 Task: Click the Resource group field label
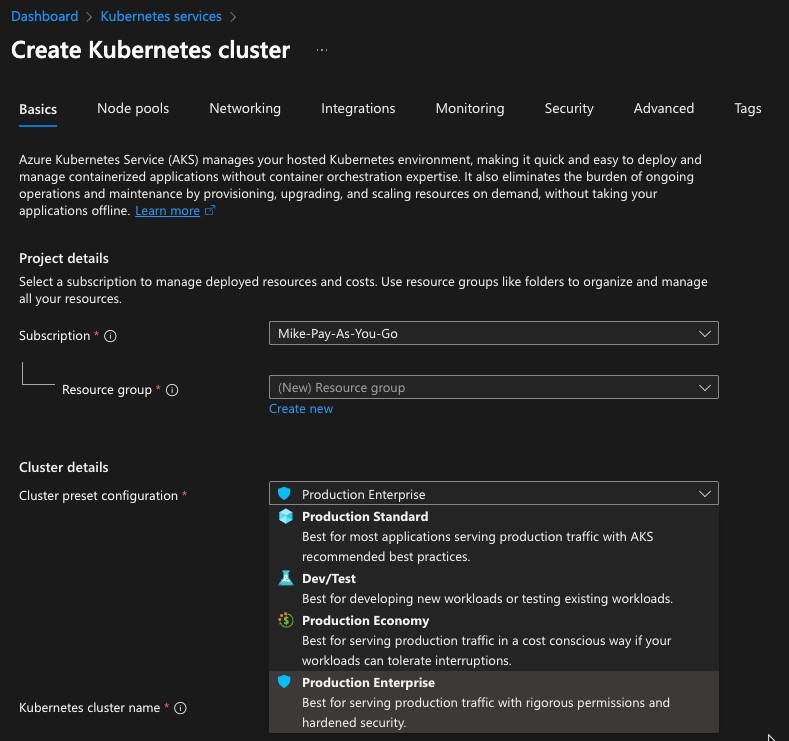(x=107, y=390)
